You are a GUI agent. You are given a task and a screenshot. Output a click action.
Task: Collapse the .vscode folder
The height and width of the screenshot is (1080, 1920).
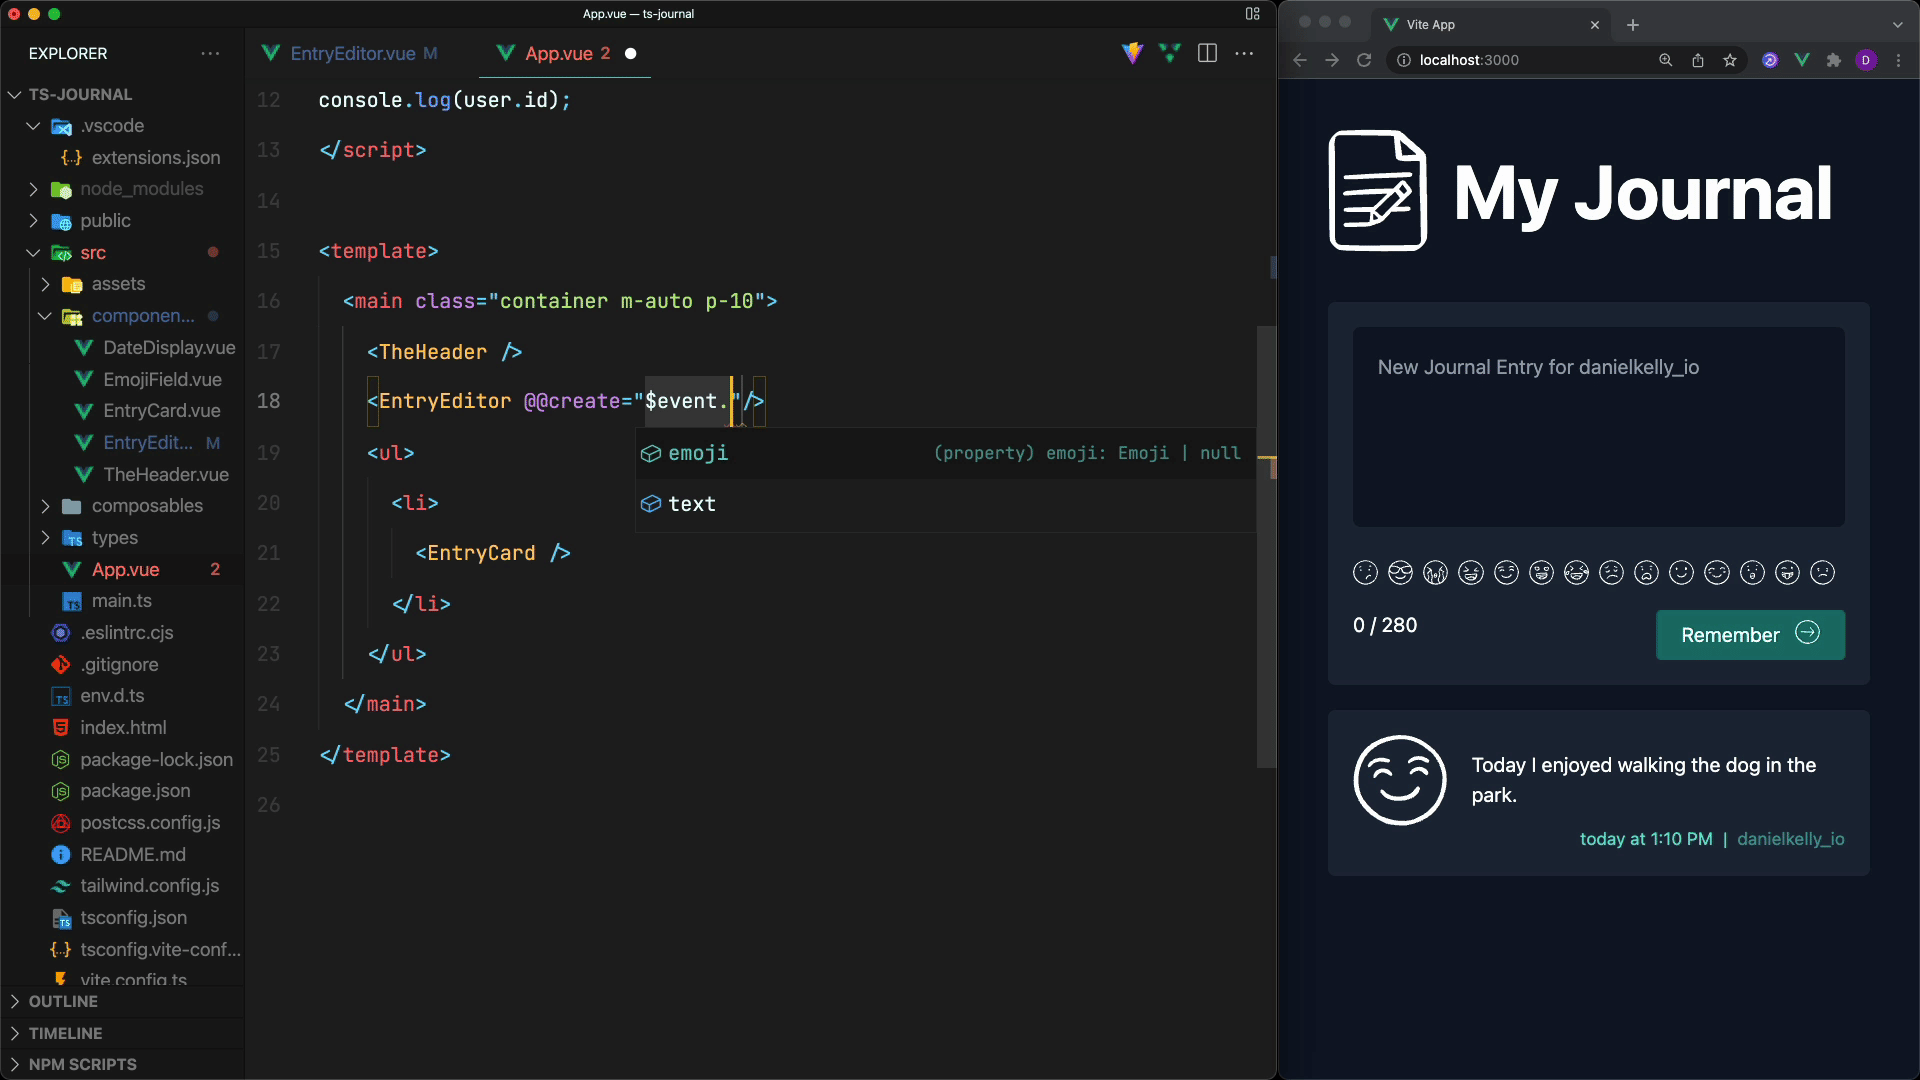[33, 126]
